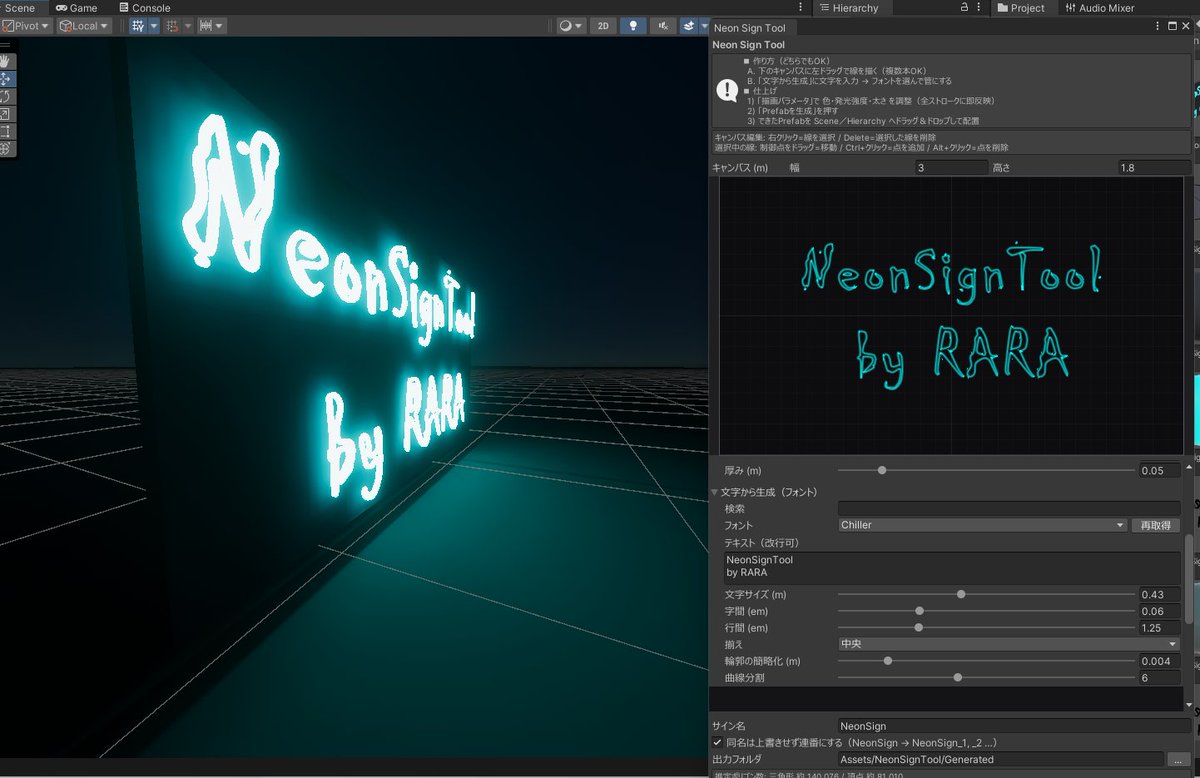1200x778 pixels.
Task: Open Pivot handle position dropdown
Action: 26,26
